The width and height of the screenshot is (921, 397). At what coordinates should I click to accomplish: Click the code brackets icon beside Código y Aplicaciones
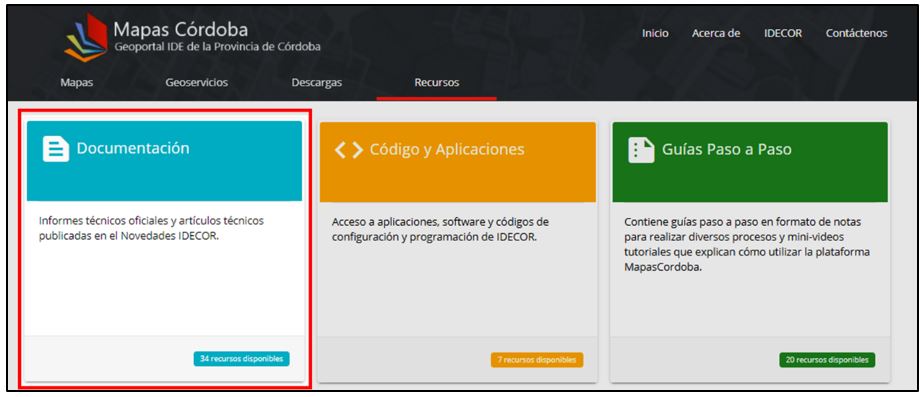click(349, 150)
